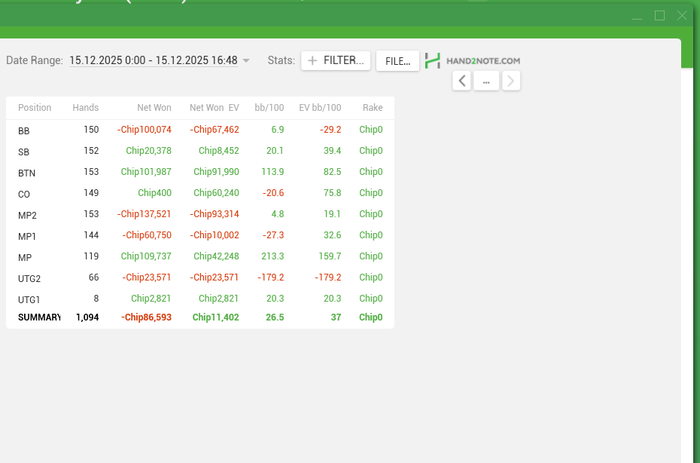Click summary hands count 1,094
This screenshot has height=463, width=700.
coord(88,317)
